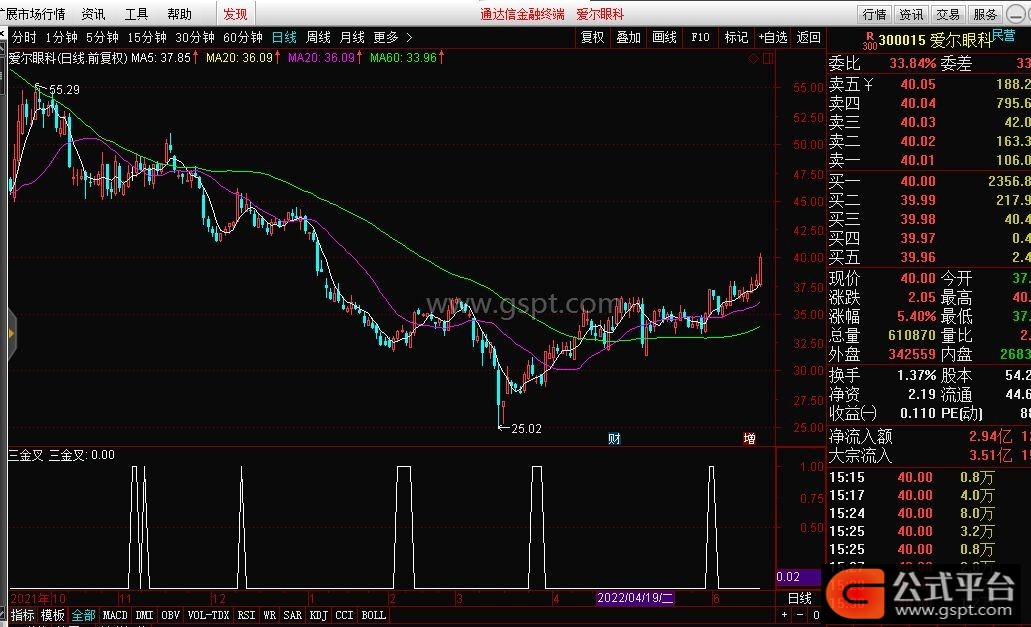
Task: Open the 扩展市场行情 menu
Action: click(x=33, y=14)
